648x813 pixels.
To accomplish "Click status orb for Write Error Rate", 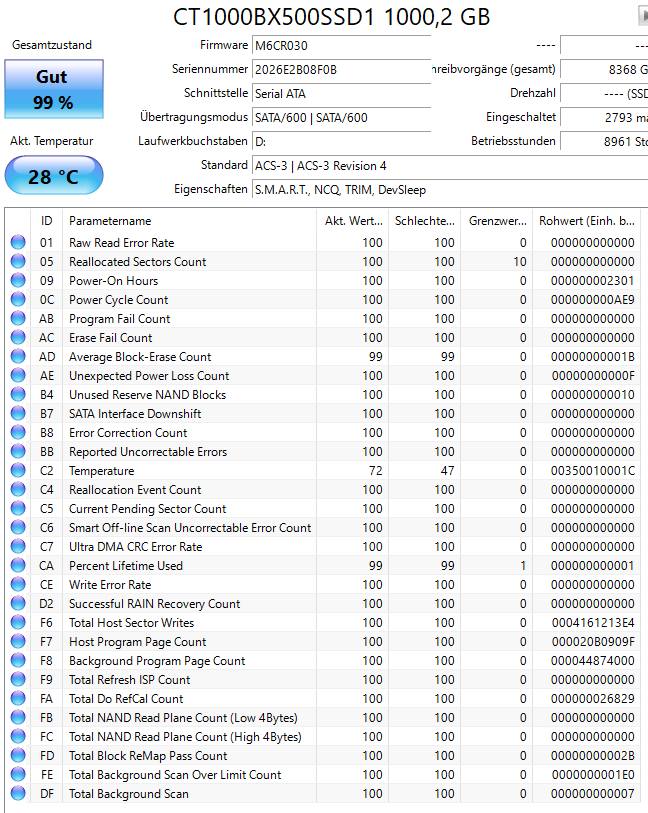I will [18, 584].
